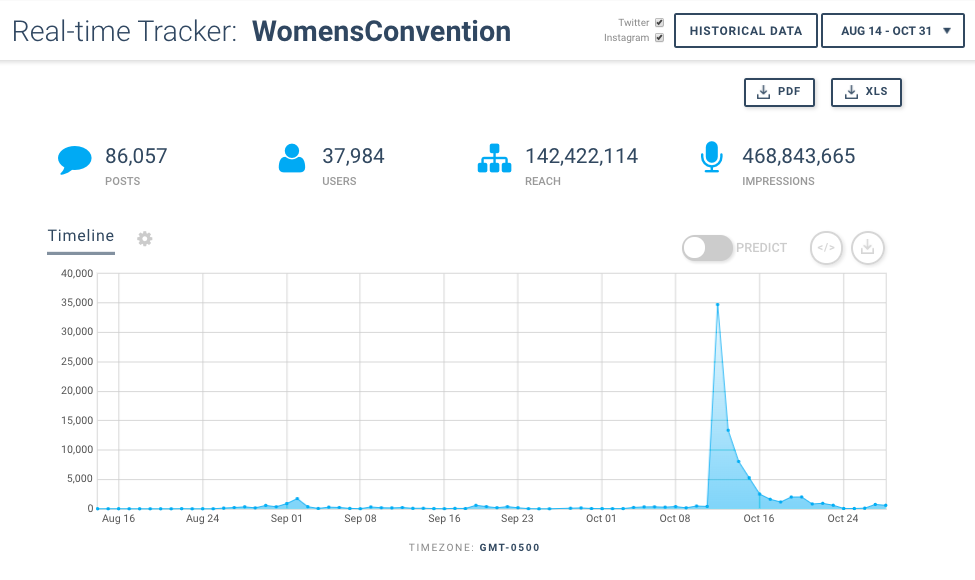Screen dimensions: 975x580
Task: Click the users person icon
Action: point(292,158)
